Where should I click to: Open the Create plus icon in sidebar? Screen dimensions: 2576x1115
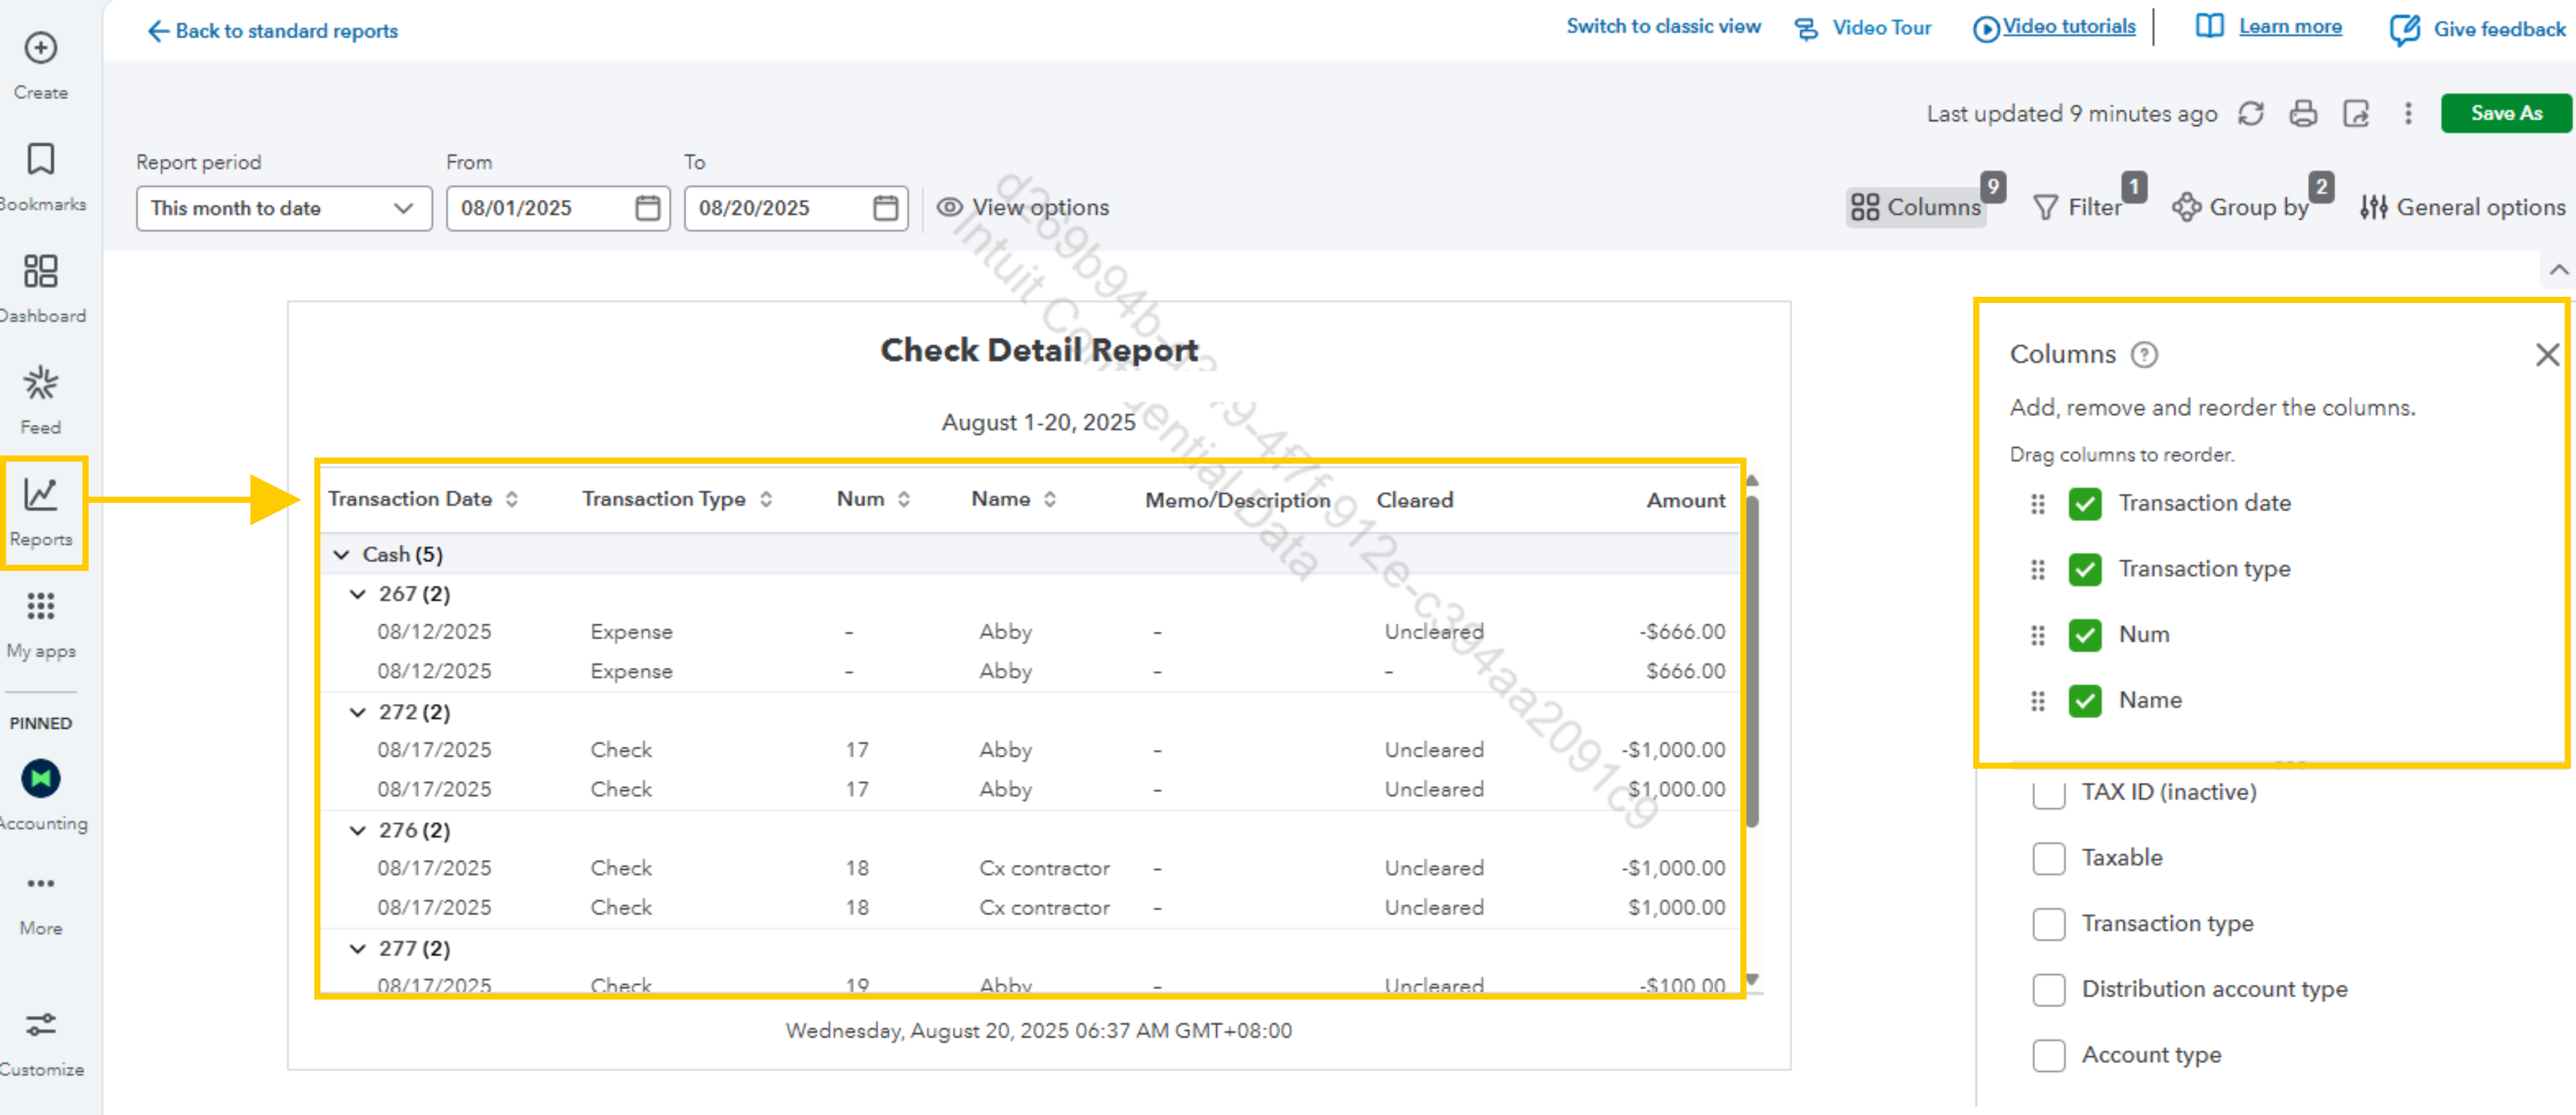point(41,48)
